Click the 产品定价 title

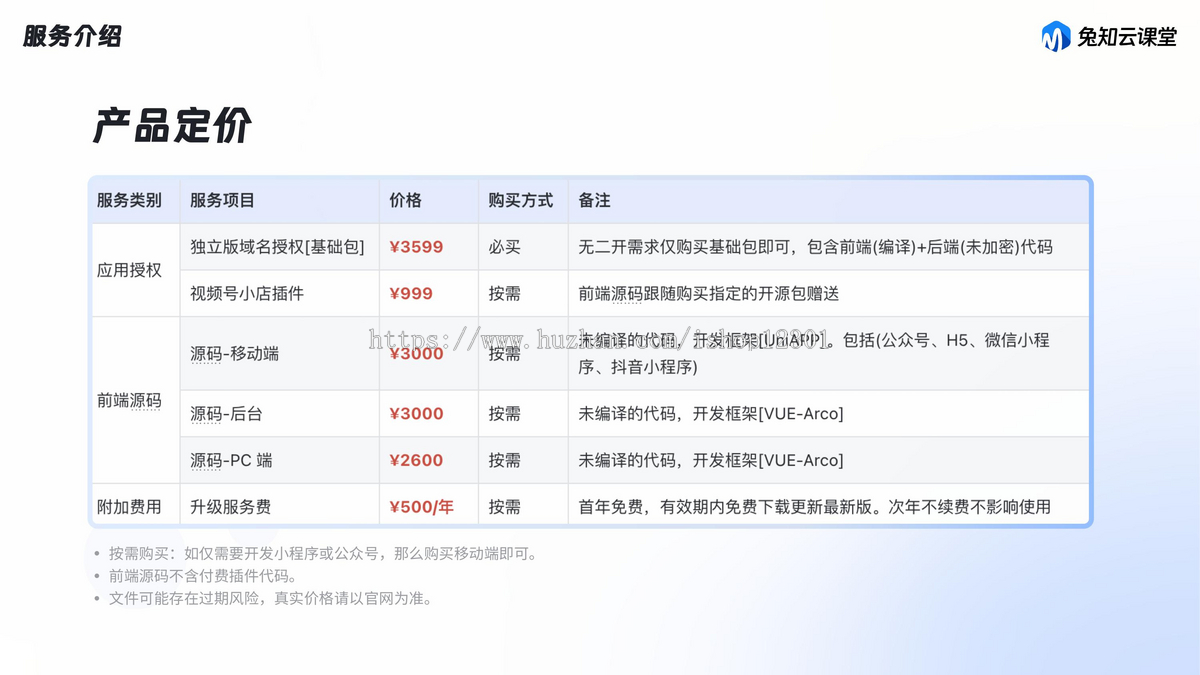(x=172, y=127)
